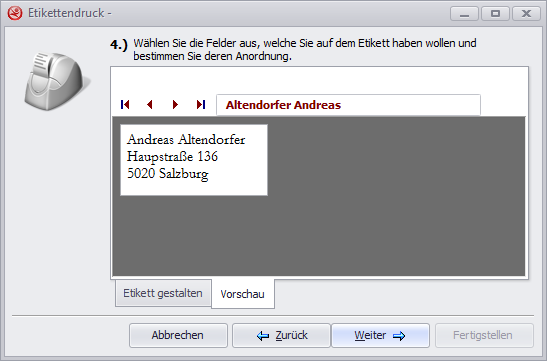Click the Etikettendruck application icon

(x=15, y=14)
